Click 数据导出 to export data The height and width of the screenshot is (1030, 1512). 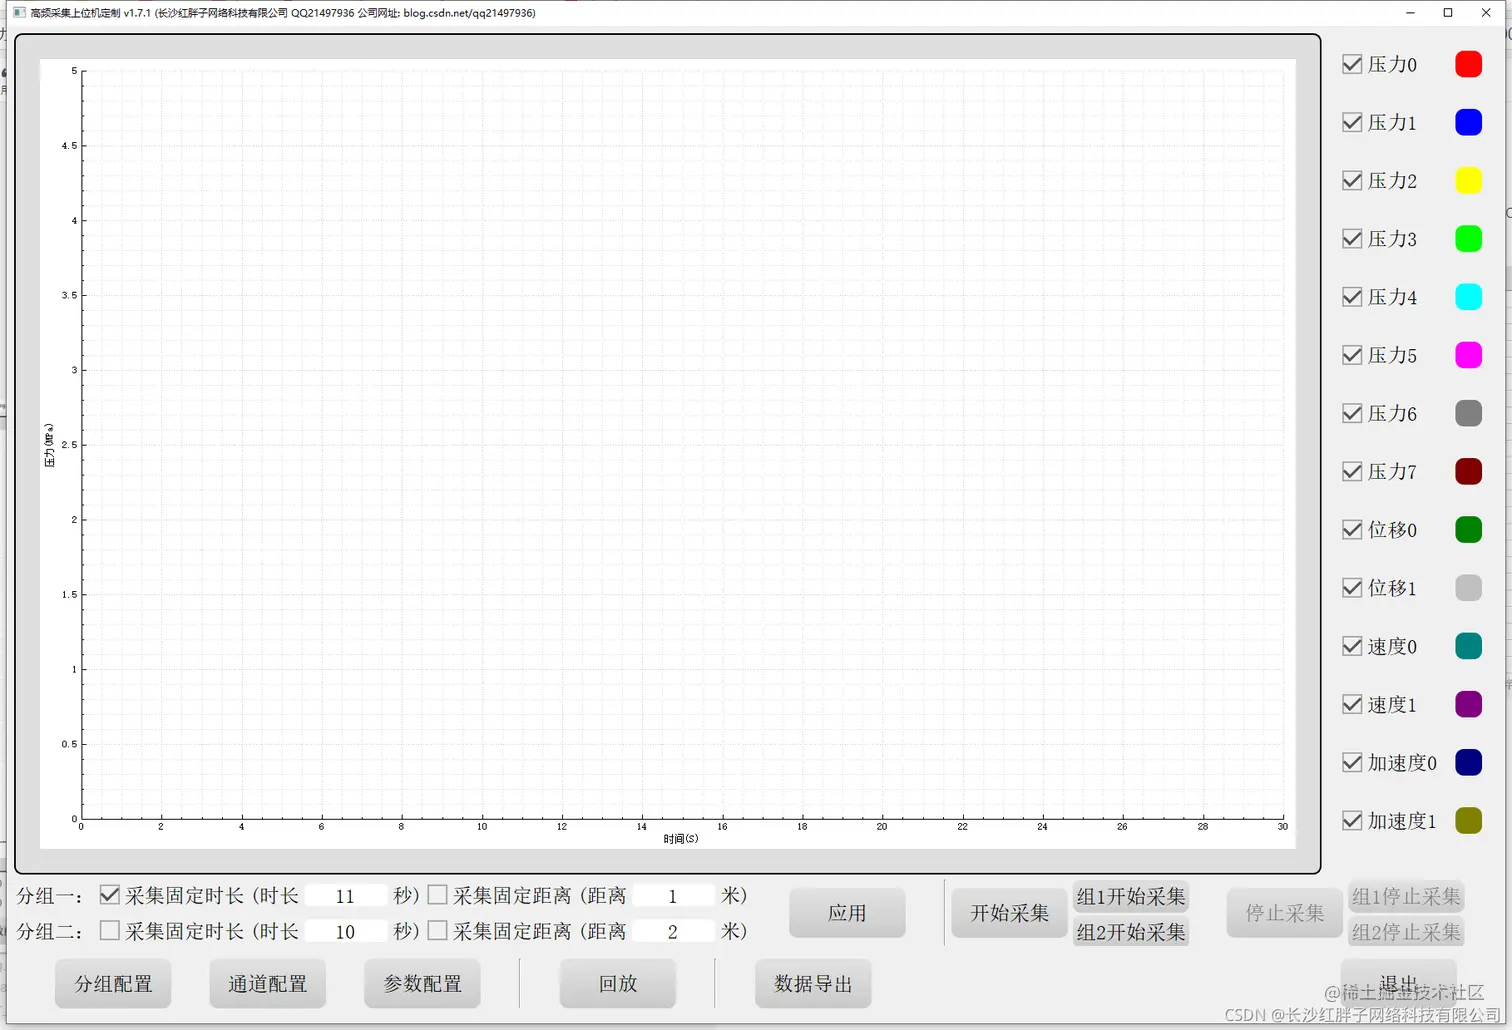812,983
